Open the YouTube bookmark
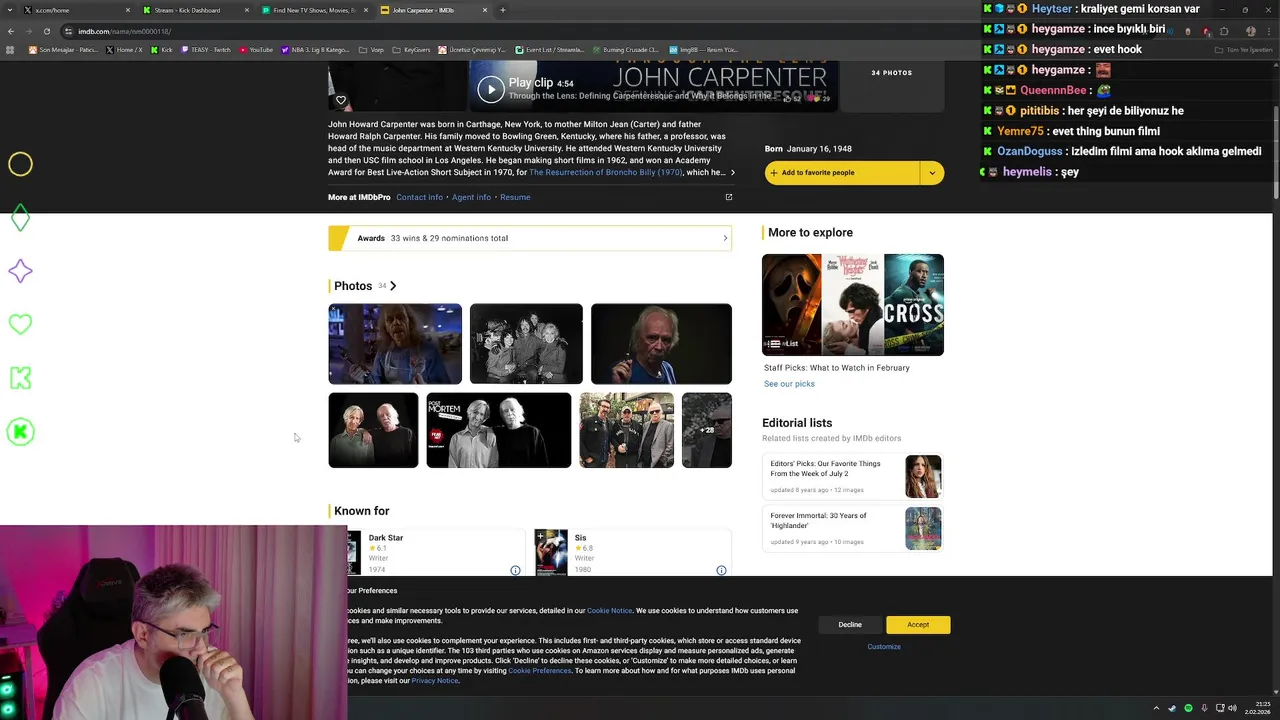Screen dimensions: 1280x720 point(256,49)
